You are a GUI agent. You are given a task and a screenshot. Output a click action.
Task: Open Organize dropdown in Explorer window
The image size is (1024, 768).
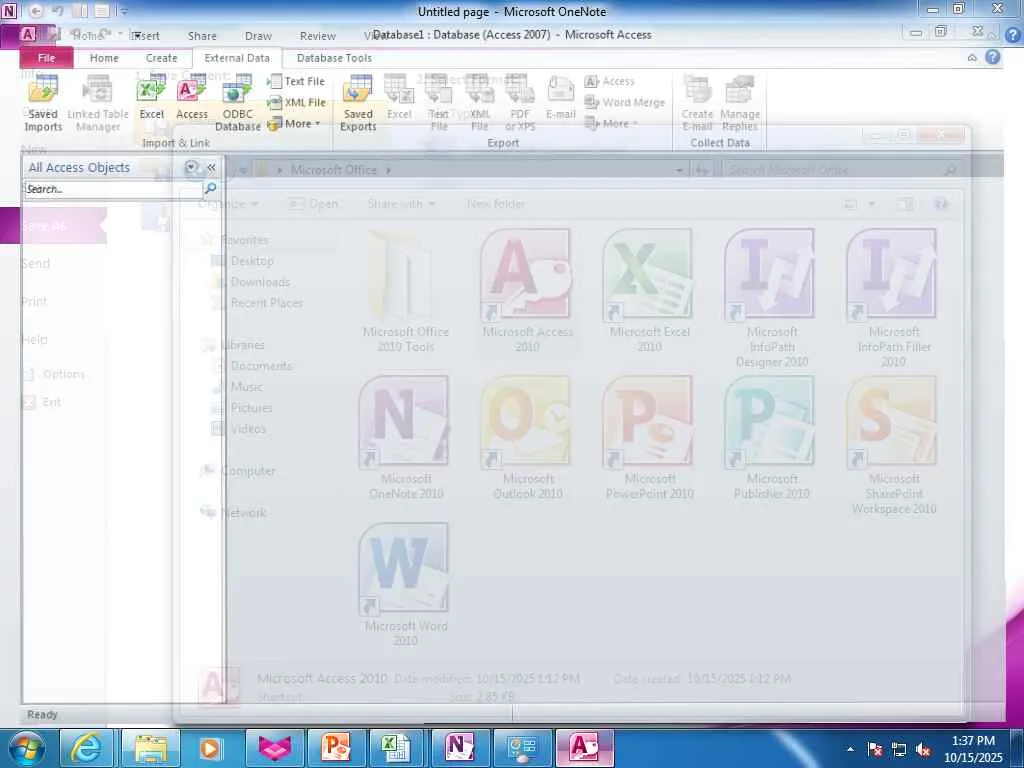click(x=228, y=204)
